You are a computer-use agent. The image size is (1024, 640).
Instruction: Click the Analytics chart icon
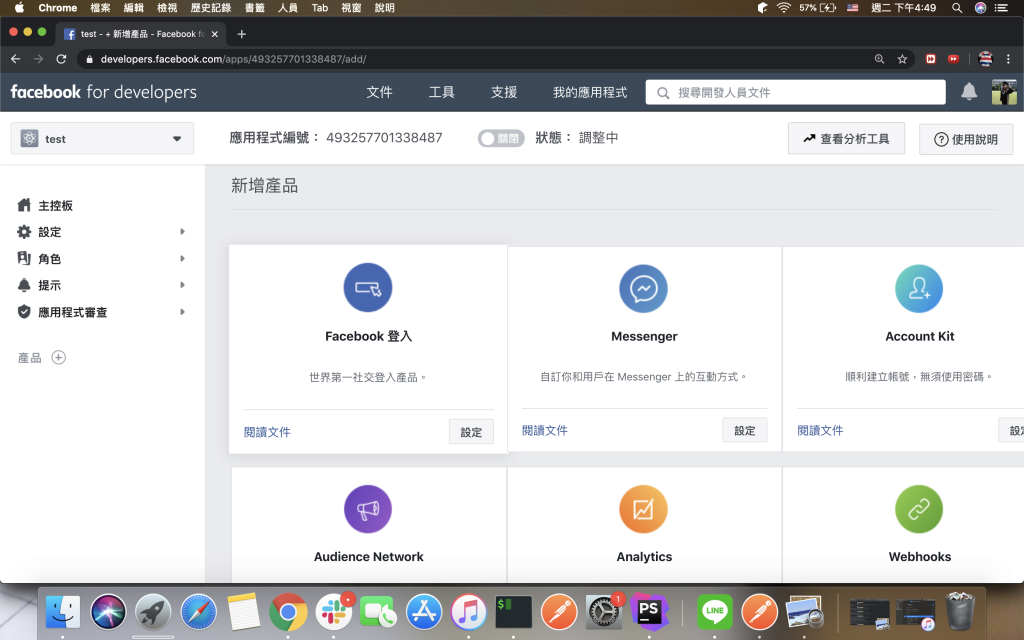[x=643, y=509]
